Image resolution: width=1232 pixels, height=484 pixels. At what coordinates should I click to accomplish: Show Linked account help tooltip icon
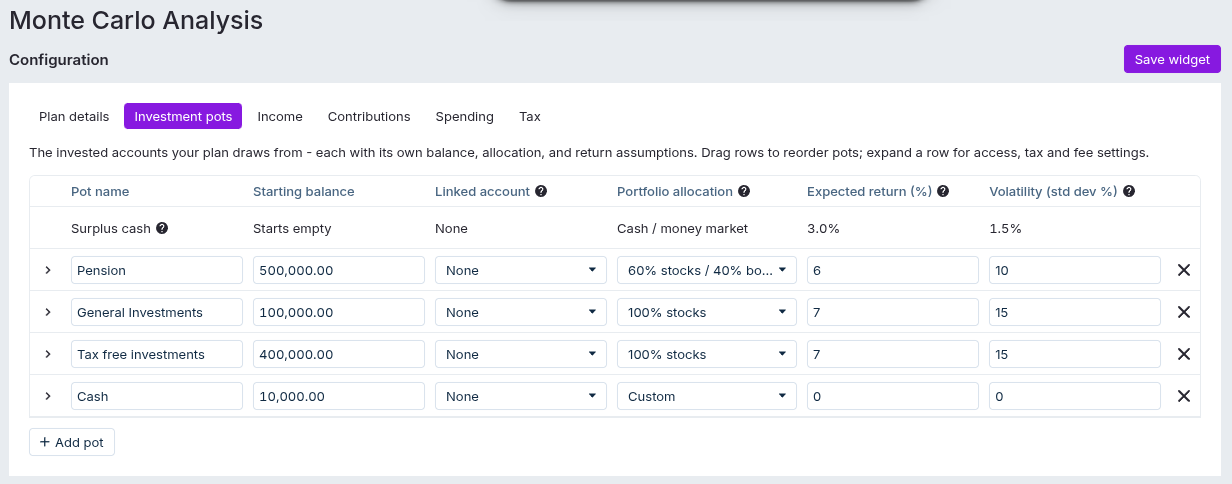click(541, 191)
